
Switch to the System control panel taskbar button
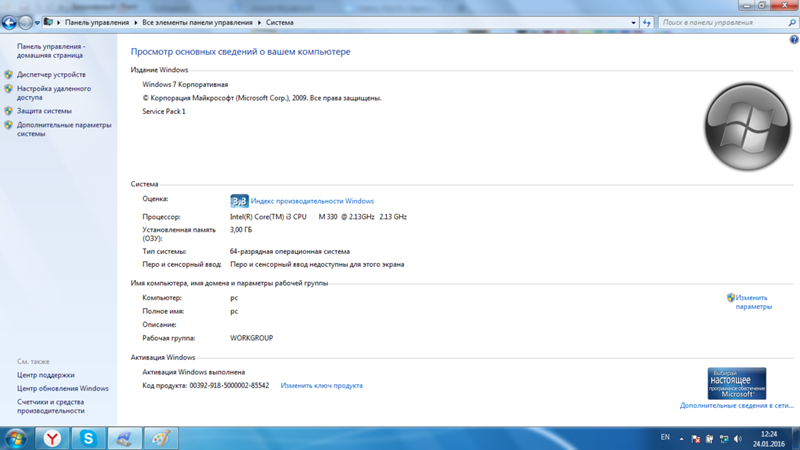point(124,438)
